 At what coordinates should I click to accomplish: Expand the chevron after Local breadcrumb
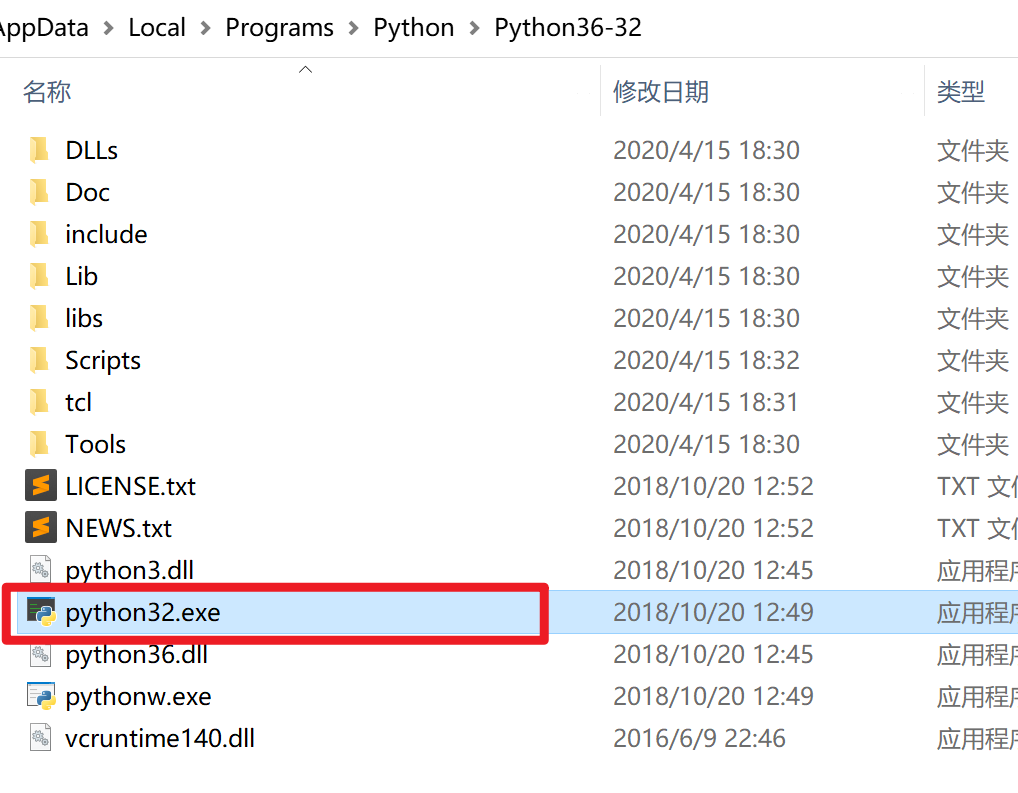205,28
